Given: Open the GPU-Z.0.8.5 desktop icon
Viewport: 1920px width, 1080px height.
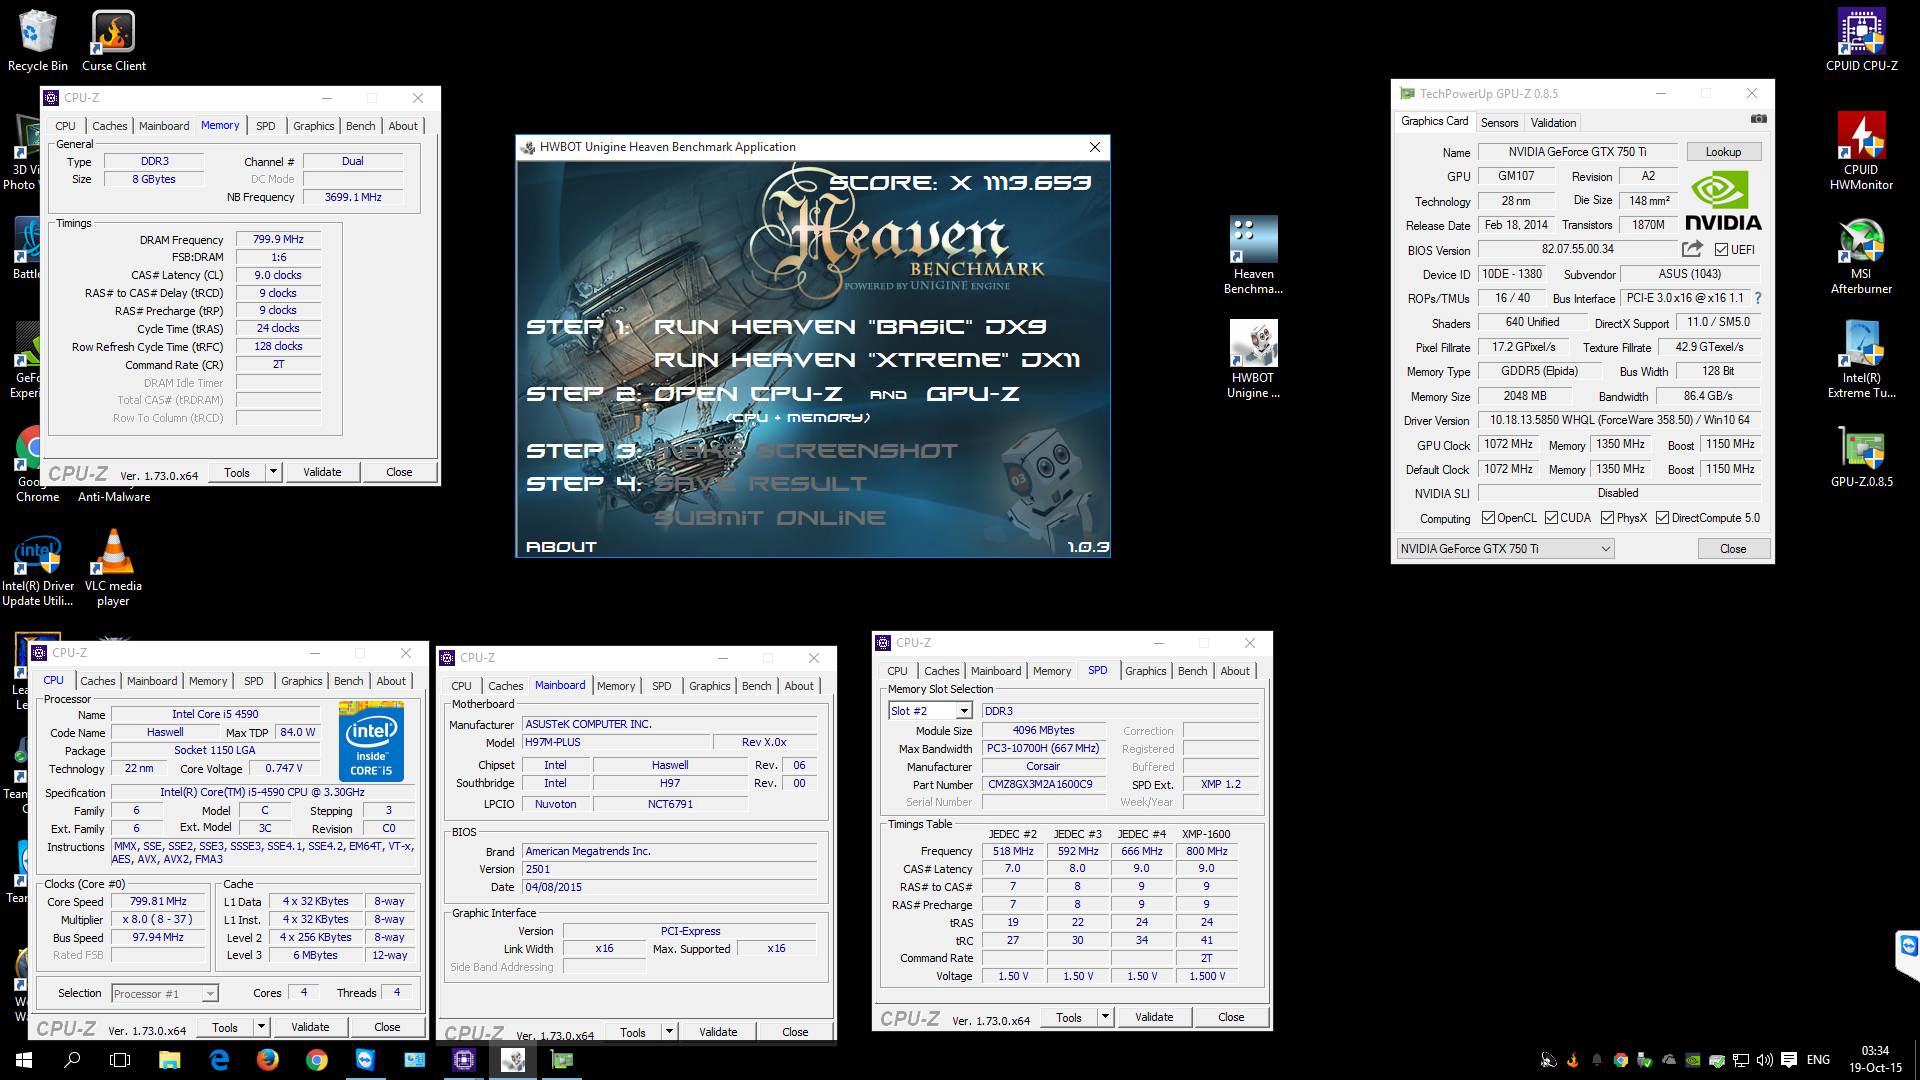Looking at the screenshot, I should pos(1861,457).
